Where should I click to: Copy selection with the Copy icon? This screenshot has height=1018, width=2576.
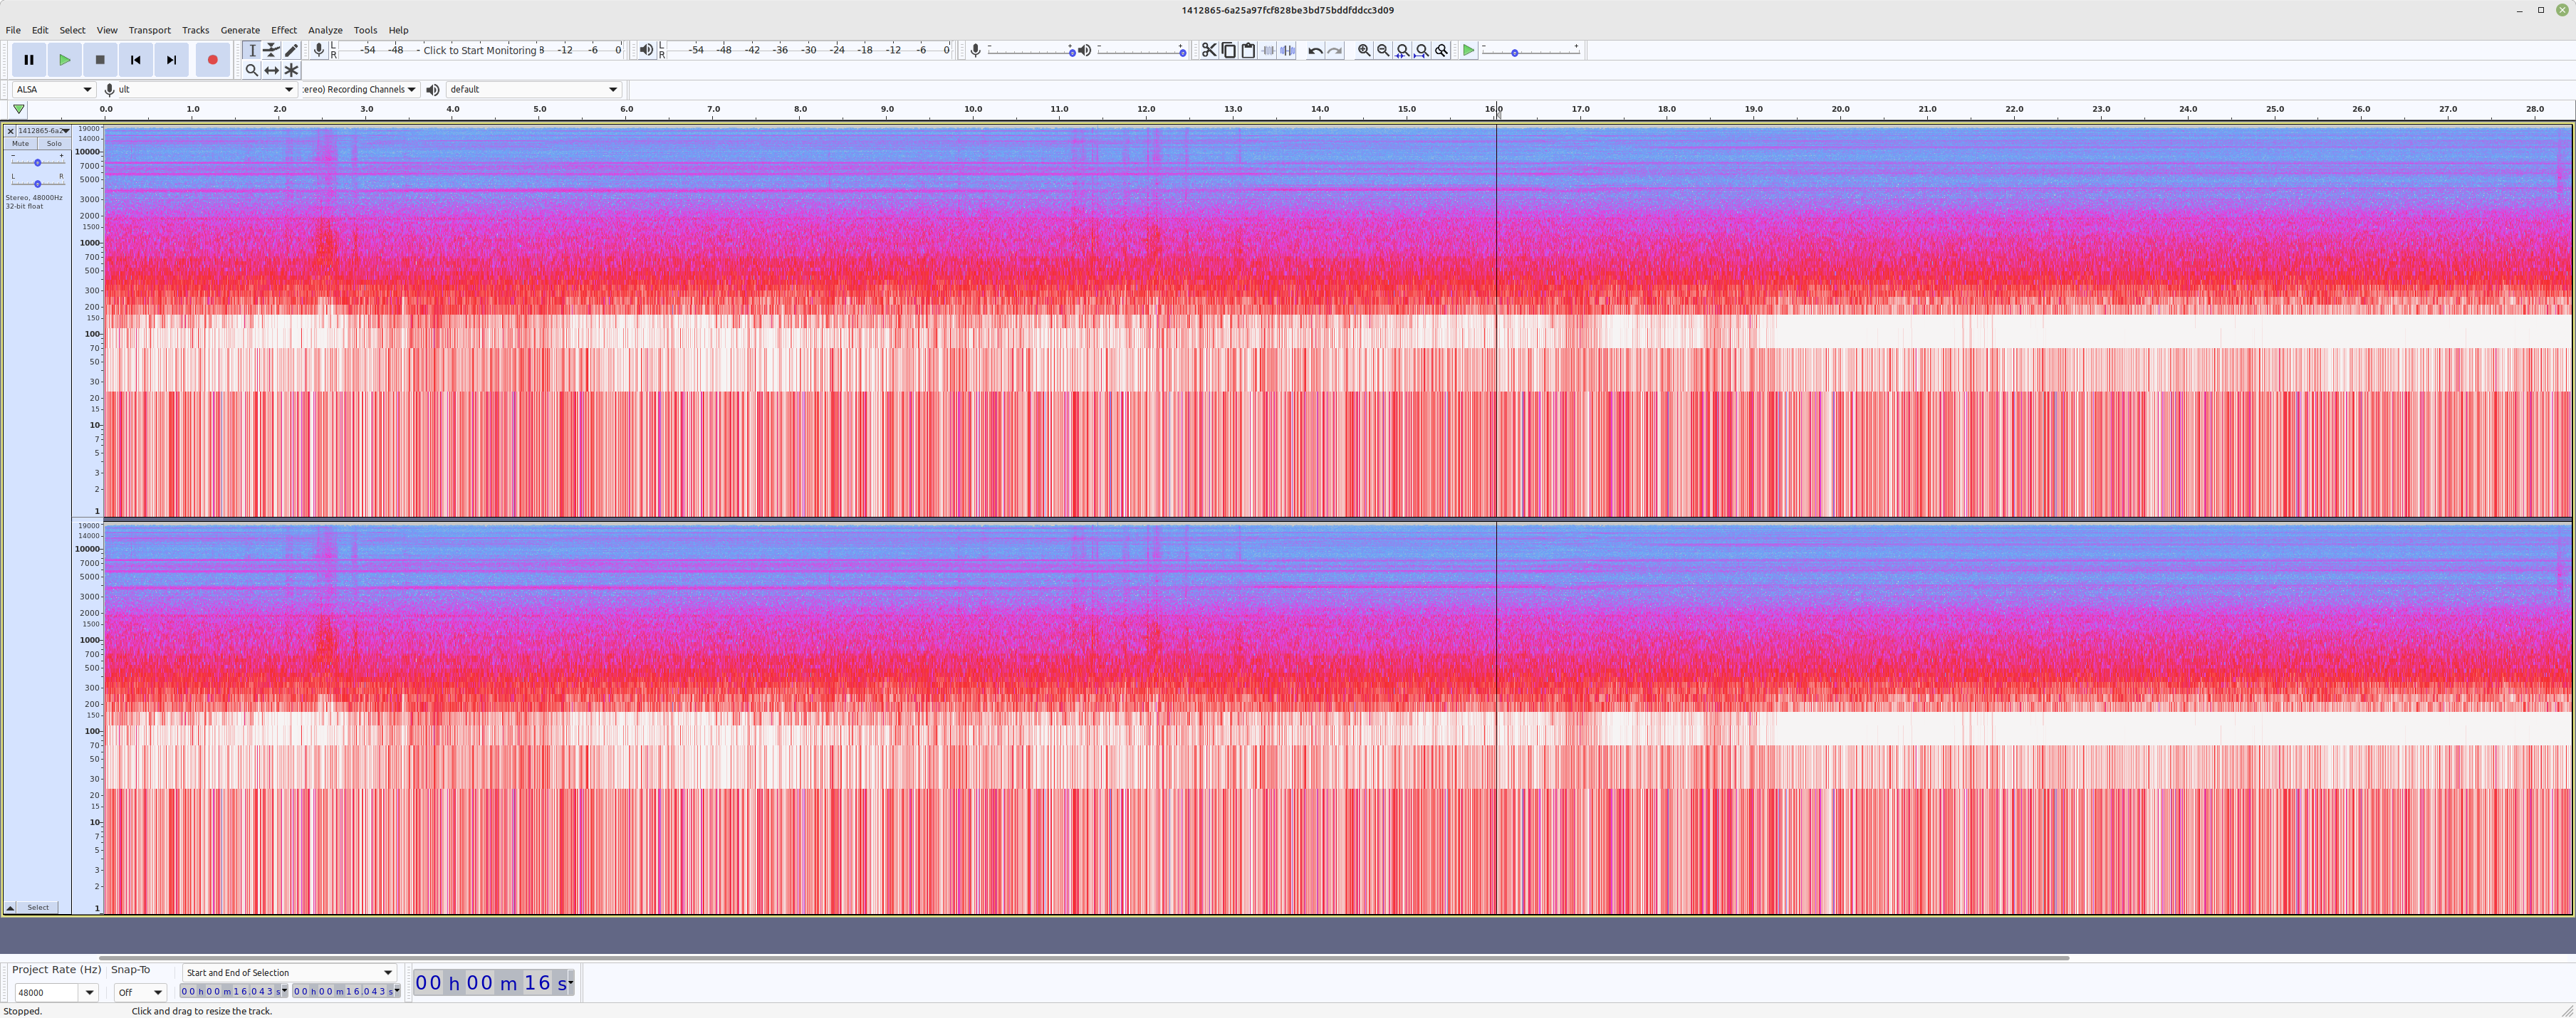click(1229, 50)
